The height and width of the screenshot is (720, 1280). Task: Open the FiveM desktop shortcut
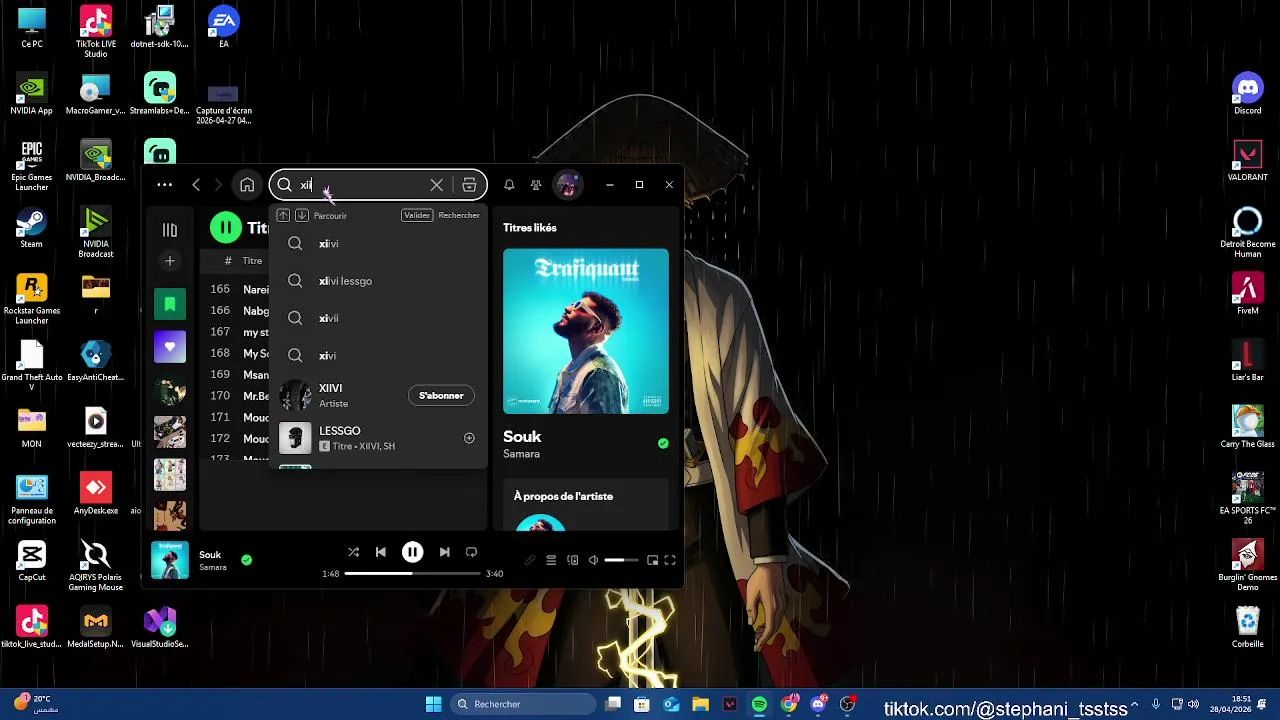click(x=1248, y=295)
